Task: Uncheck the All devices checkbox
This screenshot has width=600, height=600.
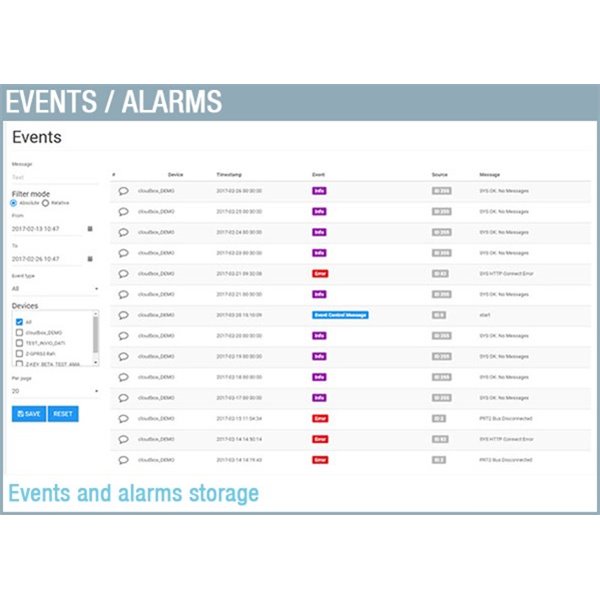Action: pyautogui.click(x=19, y=322)
